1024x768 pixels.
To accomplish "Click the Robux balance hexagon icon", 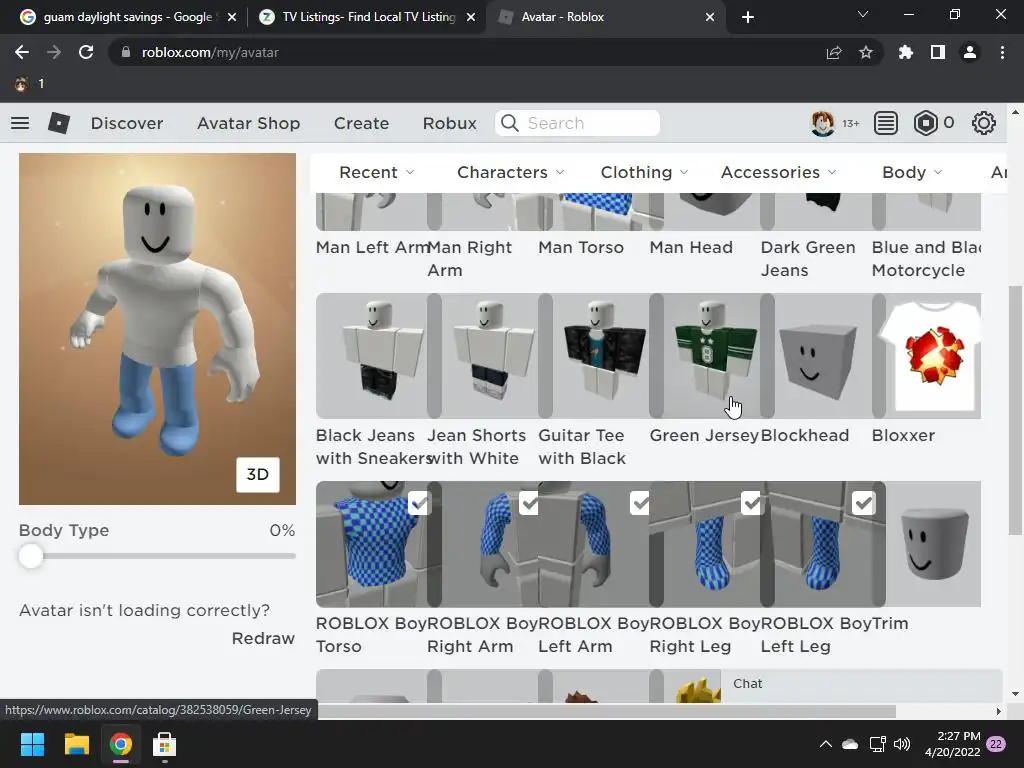I will [x=925, y=123].
